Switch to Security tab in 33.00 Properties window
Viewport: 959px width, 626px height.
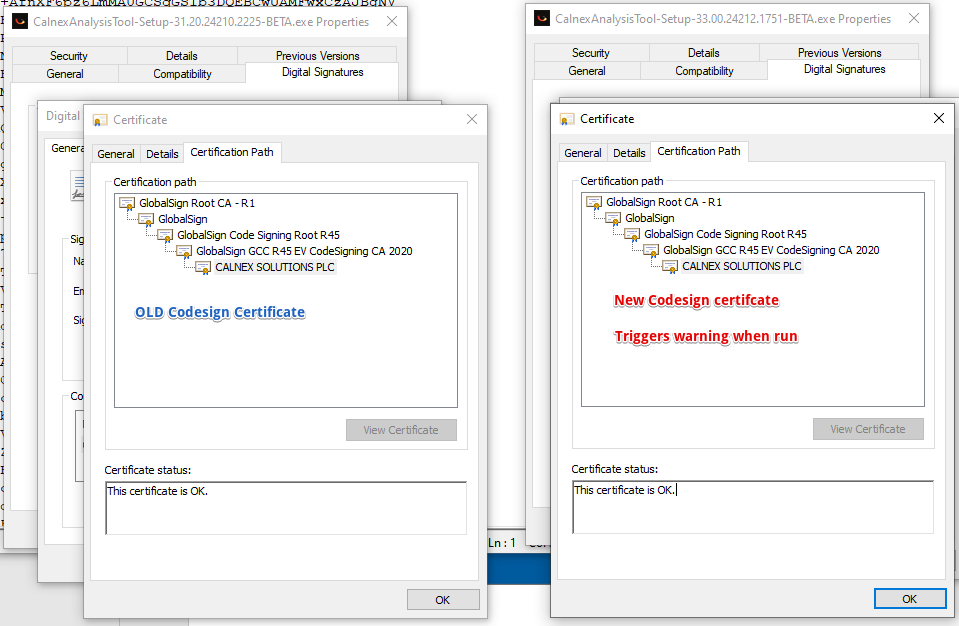click(x=590, y=53)
